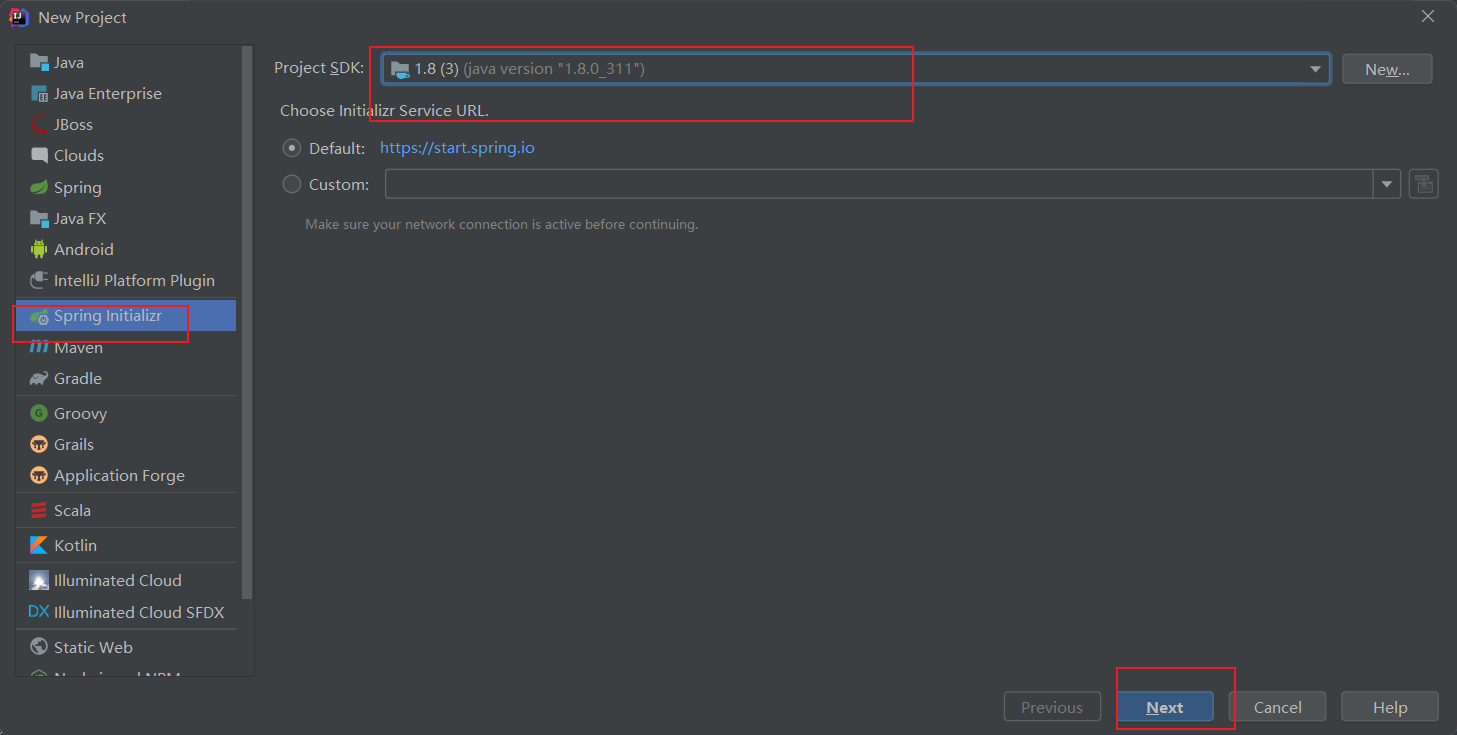Click the Cancel button
Viewport: 1457px width, 735px height.
1278,707
